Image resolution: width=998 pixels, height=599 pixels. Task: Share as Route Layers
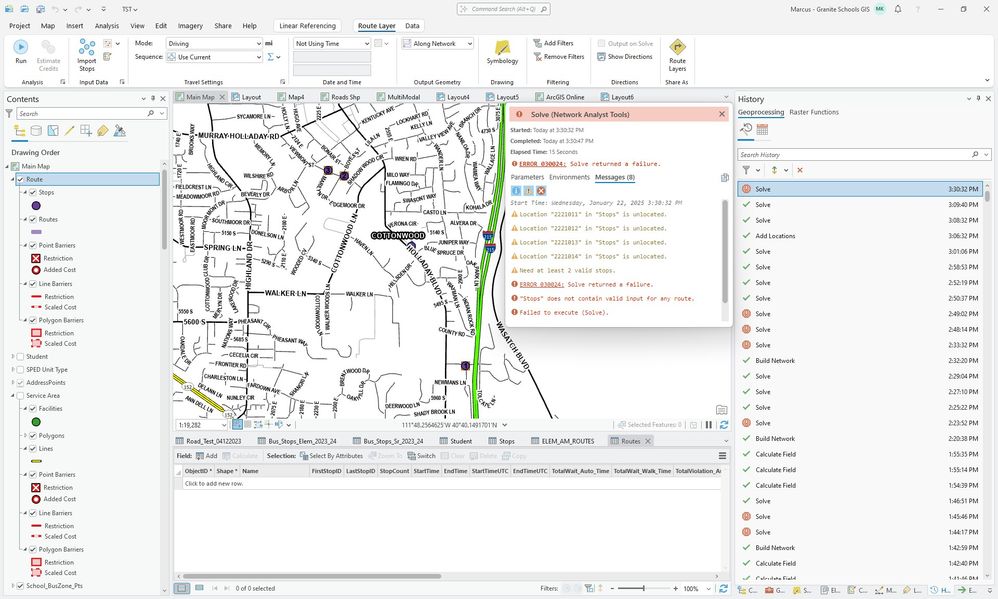click(677, 55)
